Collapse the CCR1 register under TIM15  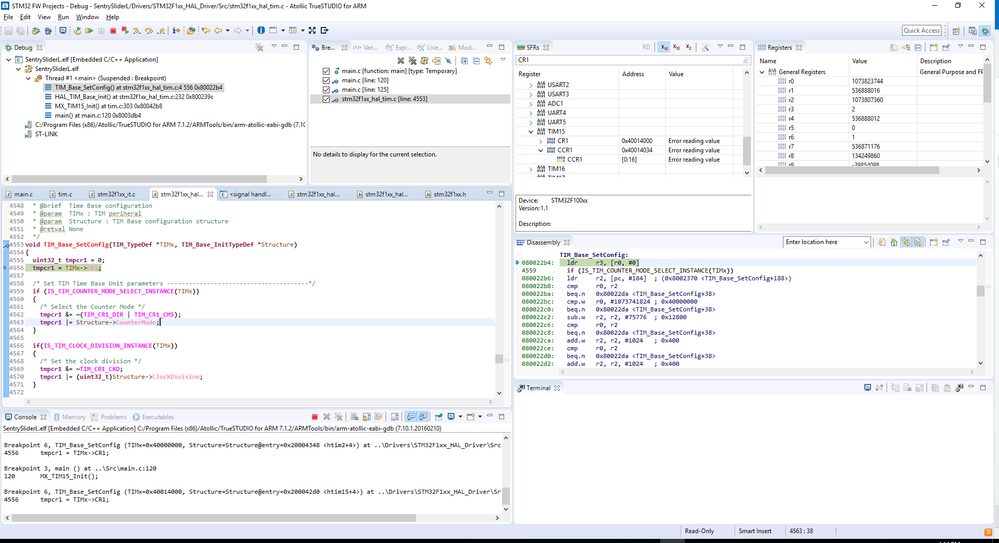click(541, 150)
